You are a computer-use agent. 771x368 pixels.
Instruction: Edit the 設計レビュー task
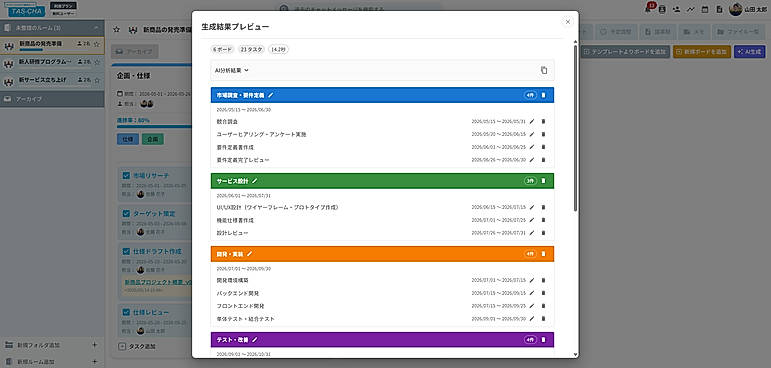pyautogui.click(x=532, y=233)
